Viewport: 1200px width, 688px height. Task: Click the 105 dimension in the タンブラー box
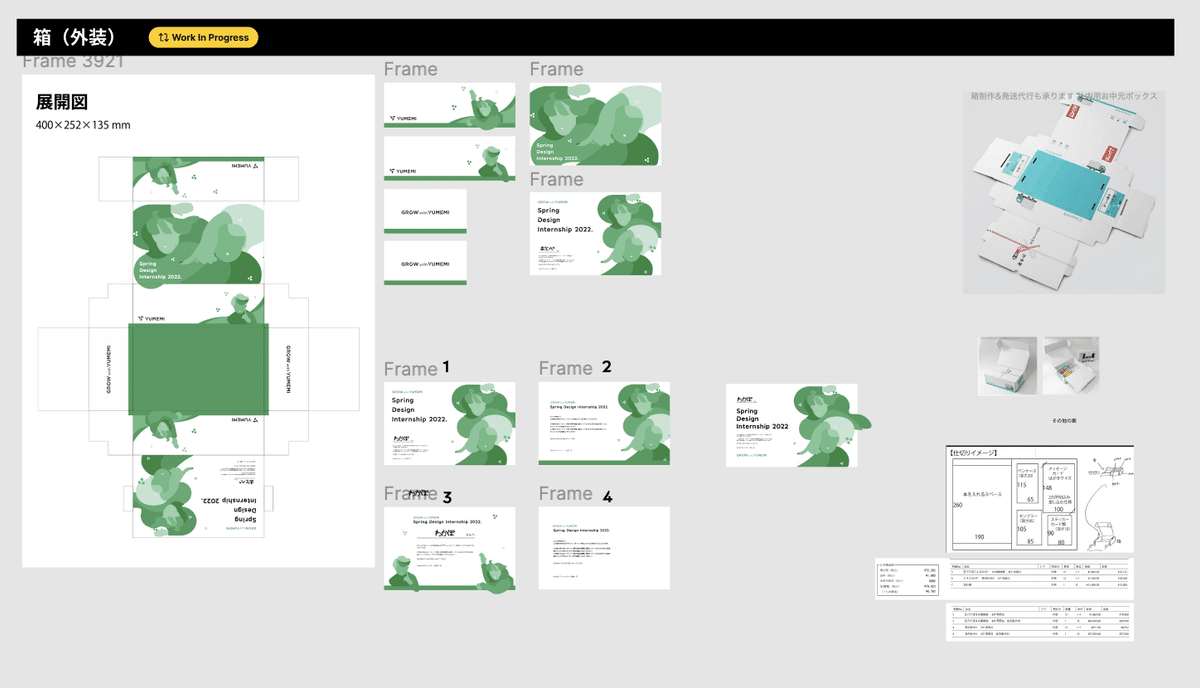click(1021, 529)
